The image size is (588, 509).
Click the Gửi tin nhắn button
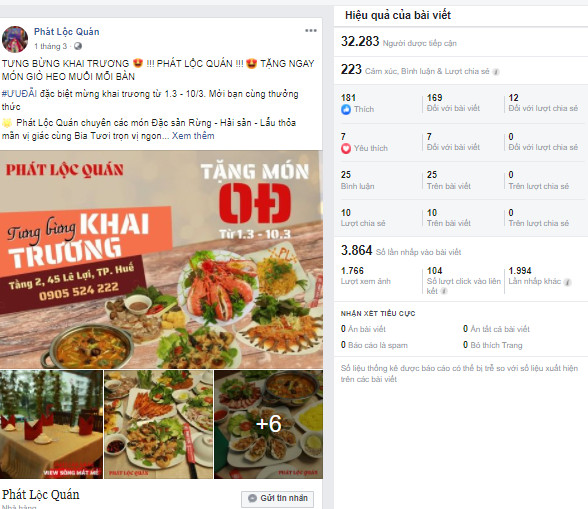tap(278, 498)
